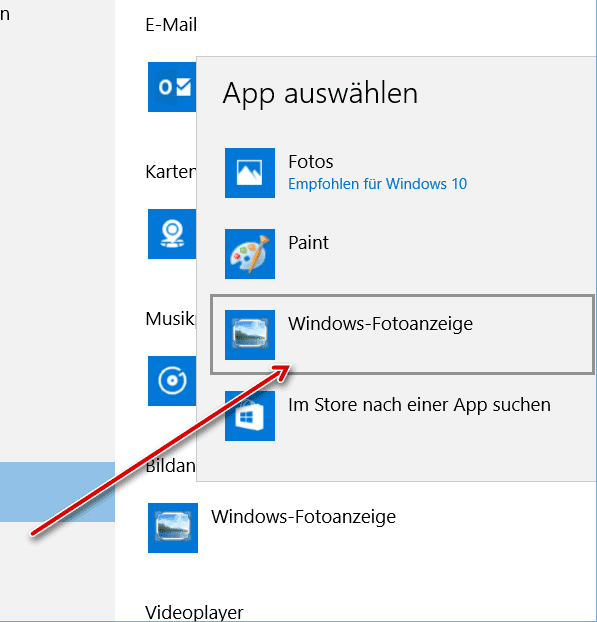Screen dimensions: 597x622
Task: Click the Empfohlen für Windows 10 text
Action: 377,184
